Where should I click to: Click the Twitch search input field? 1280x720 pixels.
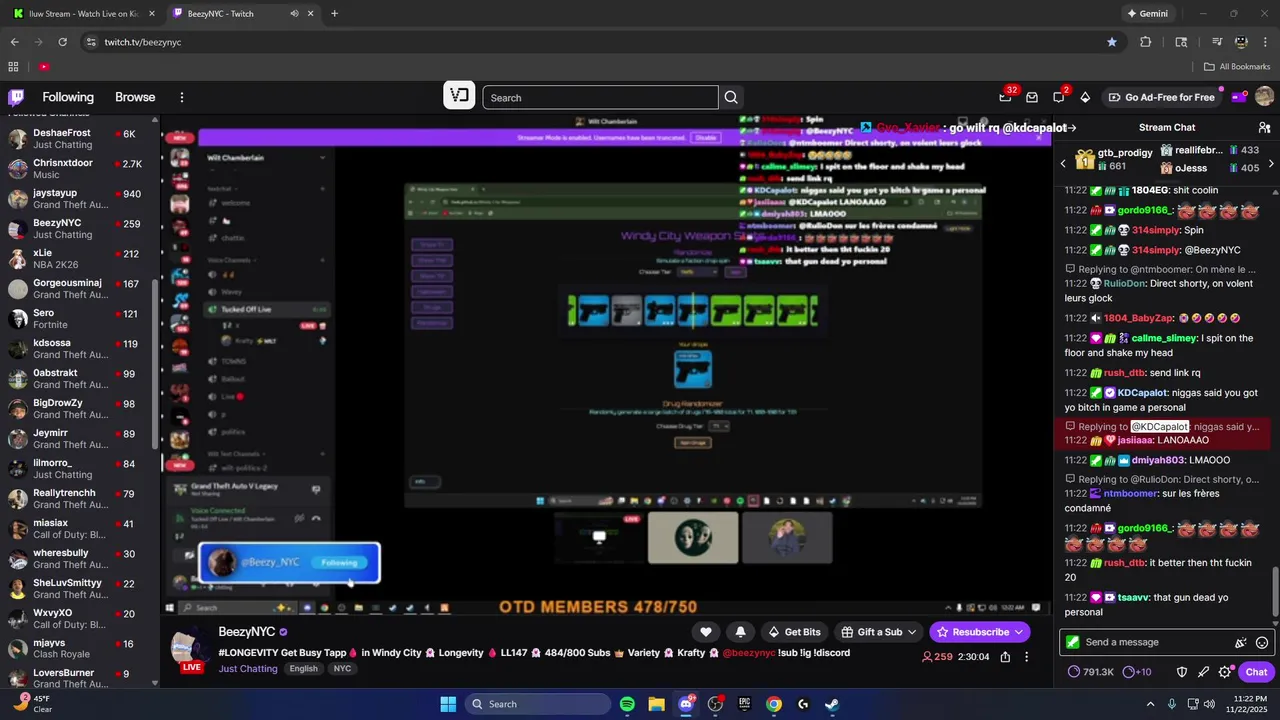(x=600, y=97)
